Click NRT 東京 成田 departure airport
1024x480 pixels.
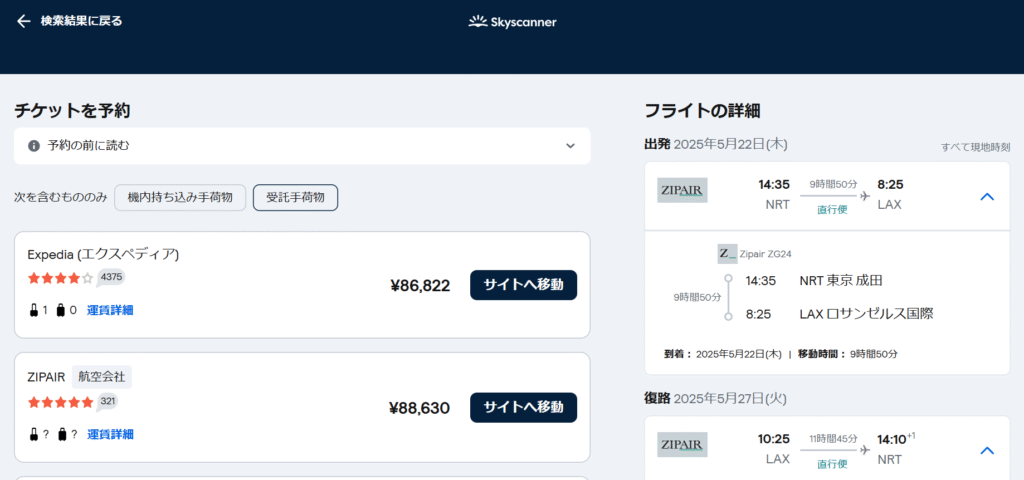pyautogui.click(x=840, y=281)
